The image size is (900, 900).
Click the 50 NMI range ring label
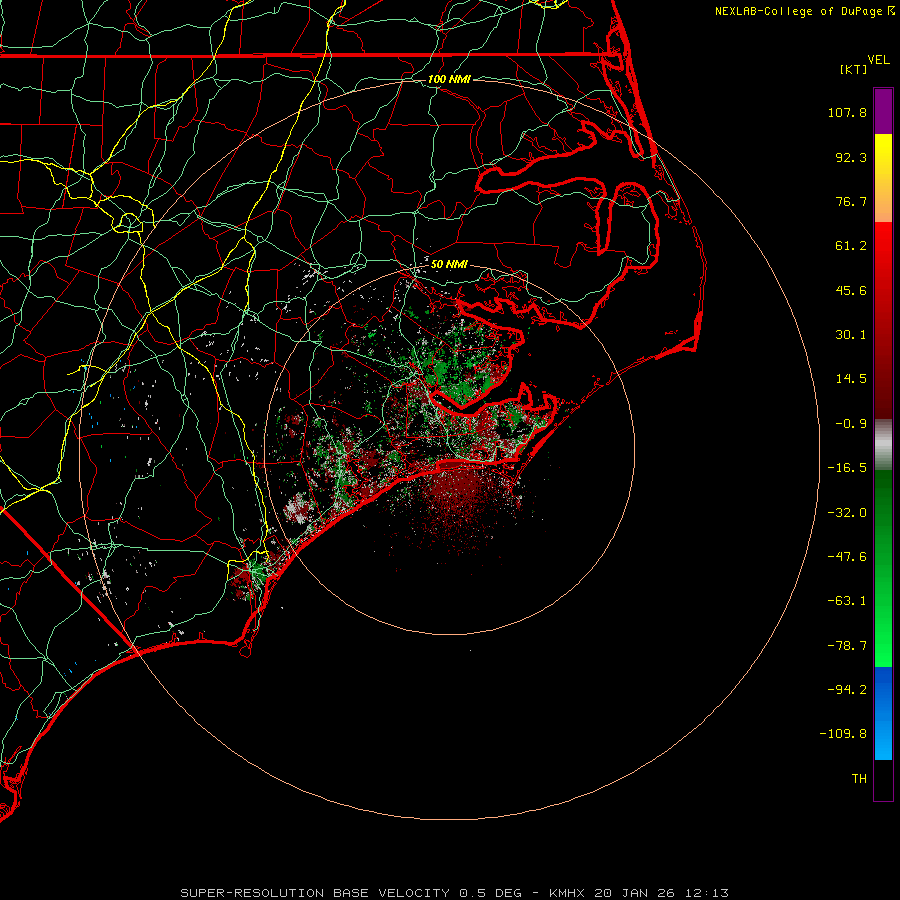(449, 264)
